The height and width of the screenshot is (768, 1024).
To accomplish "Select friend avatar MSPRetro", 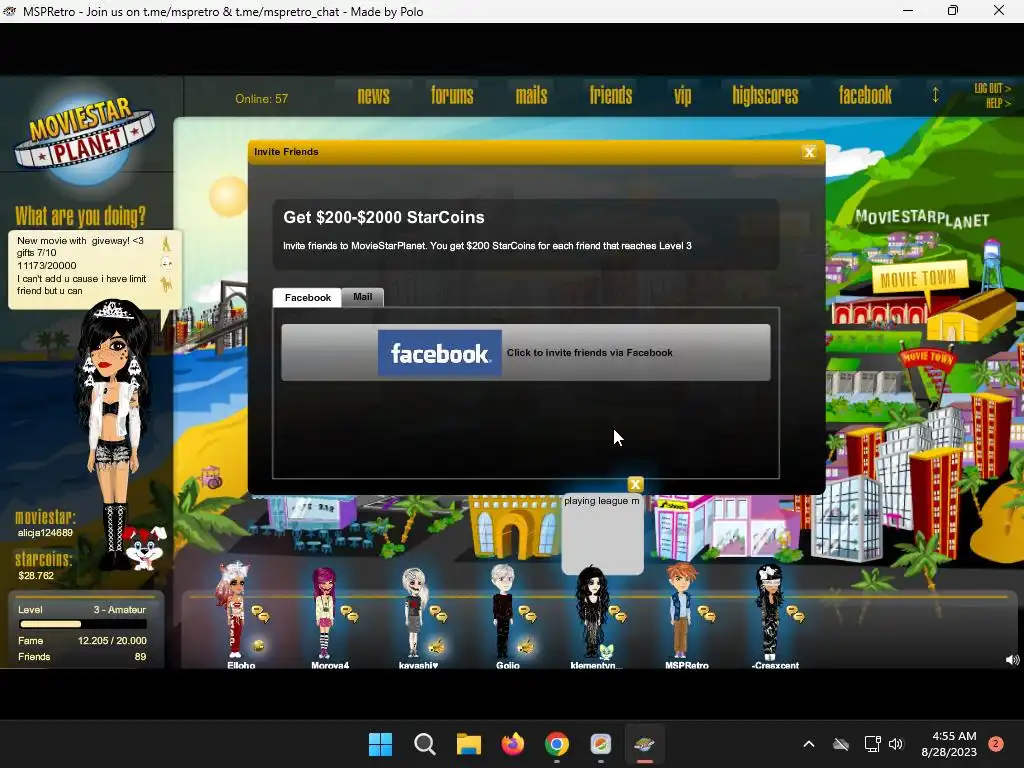I will [680, 611].
